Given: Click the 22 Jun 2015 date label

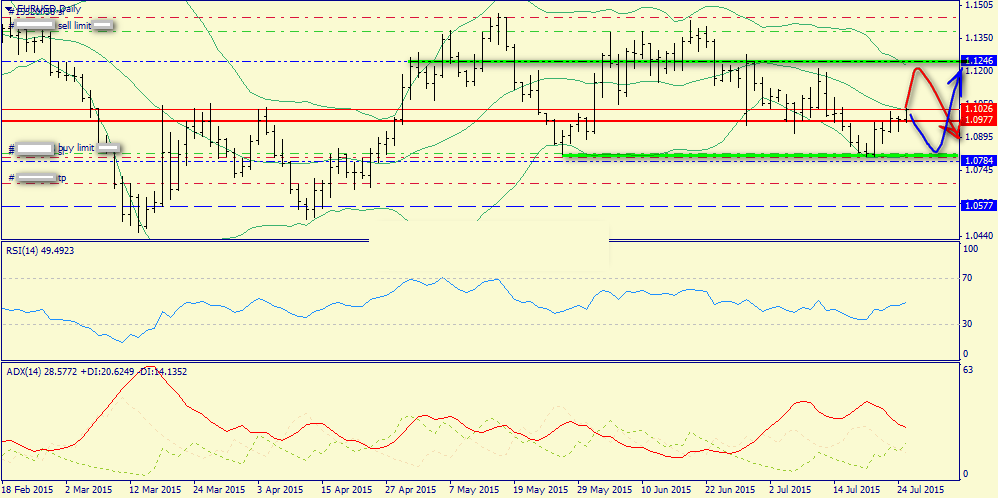Looking at the screenshot, I should point(731,490).
